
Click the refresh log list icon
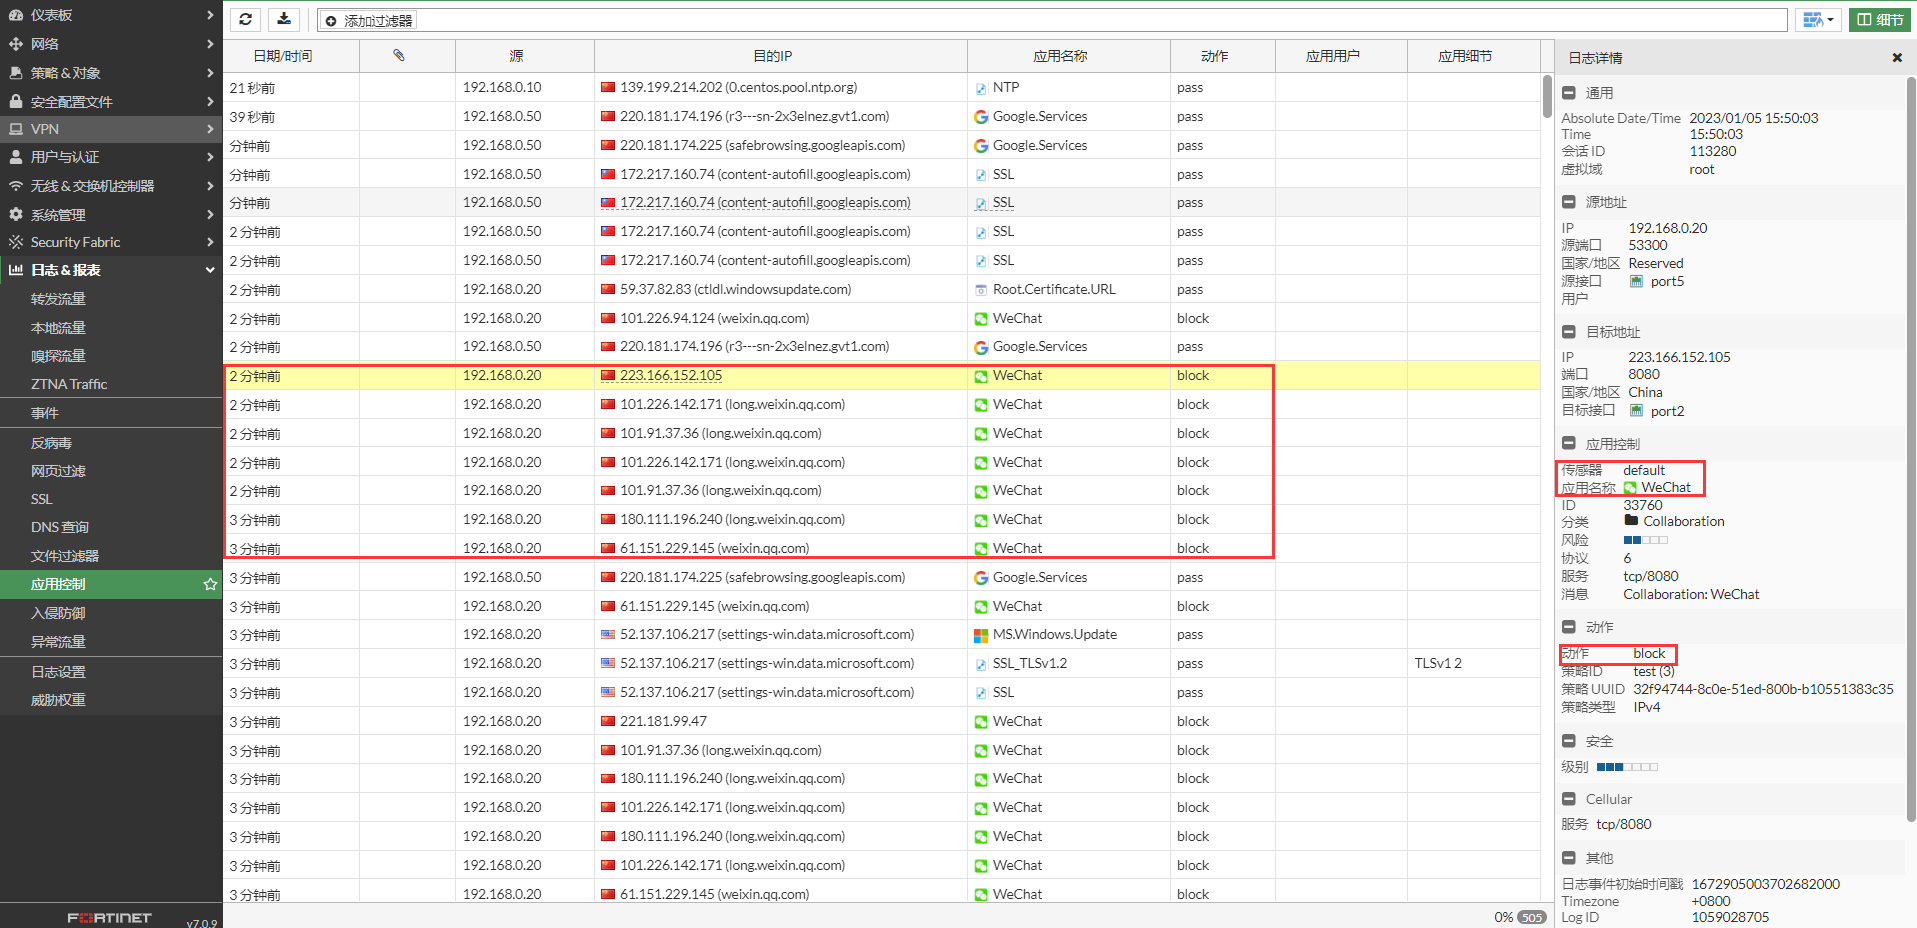(x=245, y=20)
